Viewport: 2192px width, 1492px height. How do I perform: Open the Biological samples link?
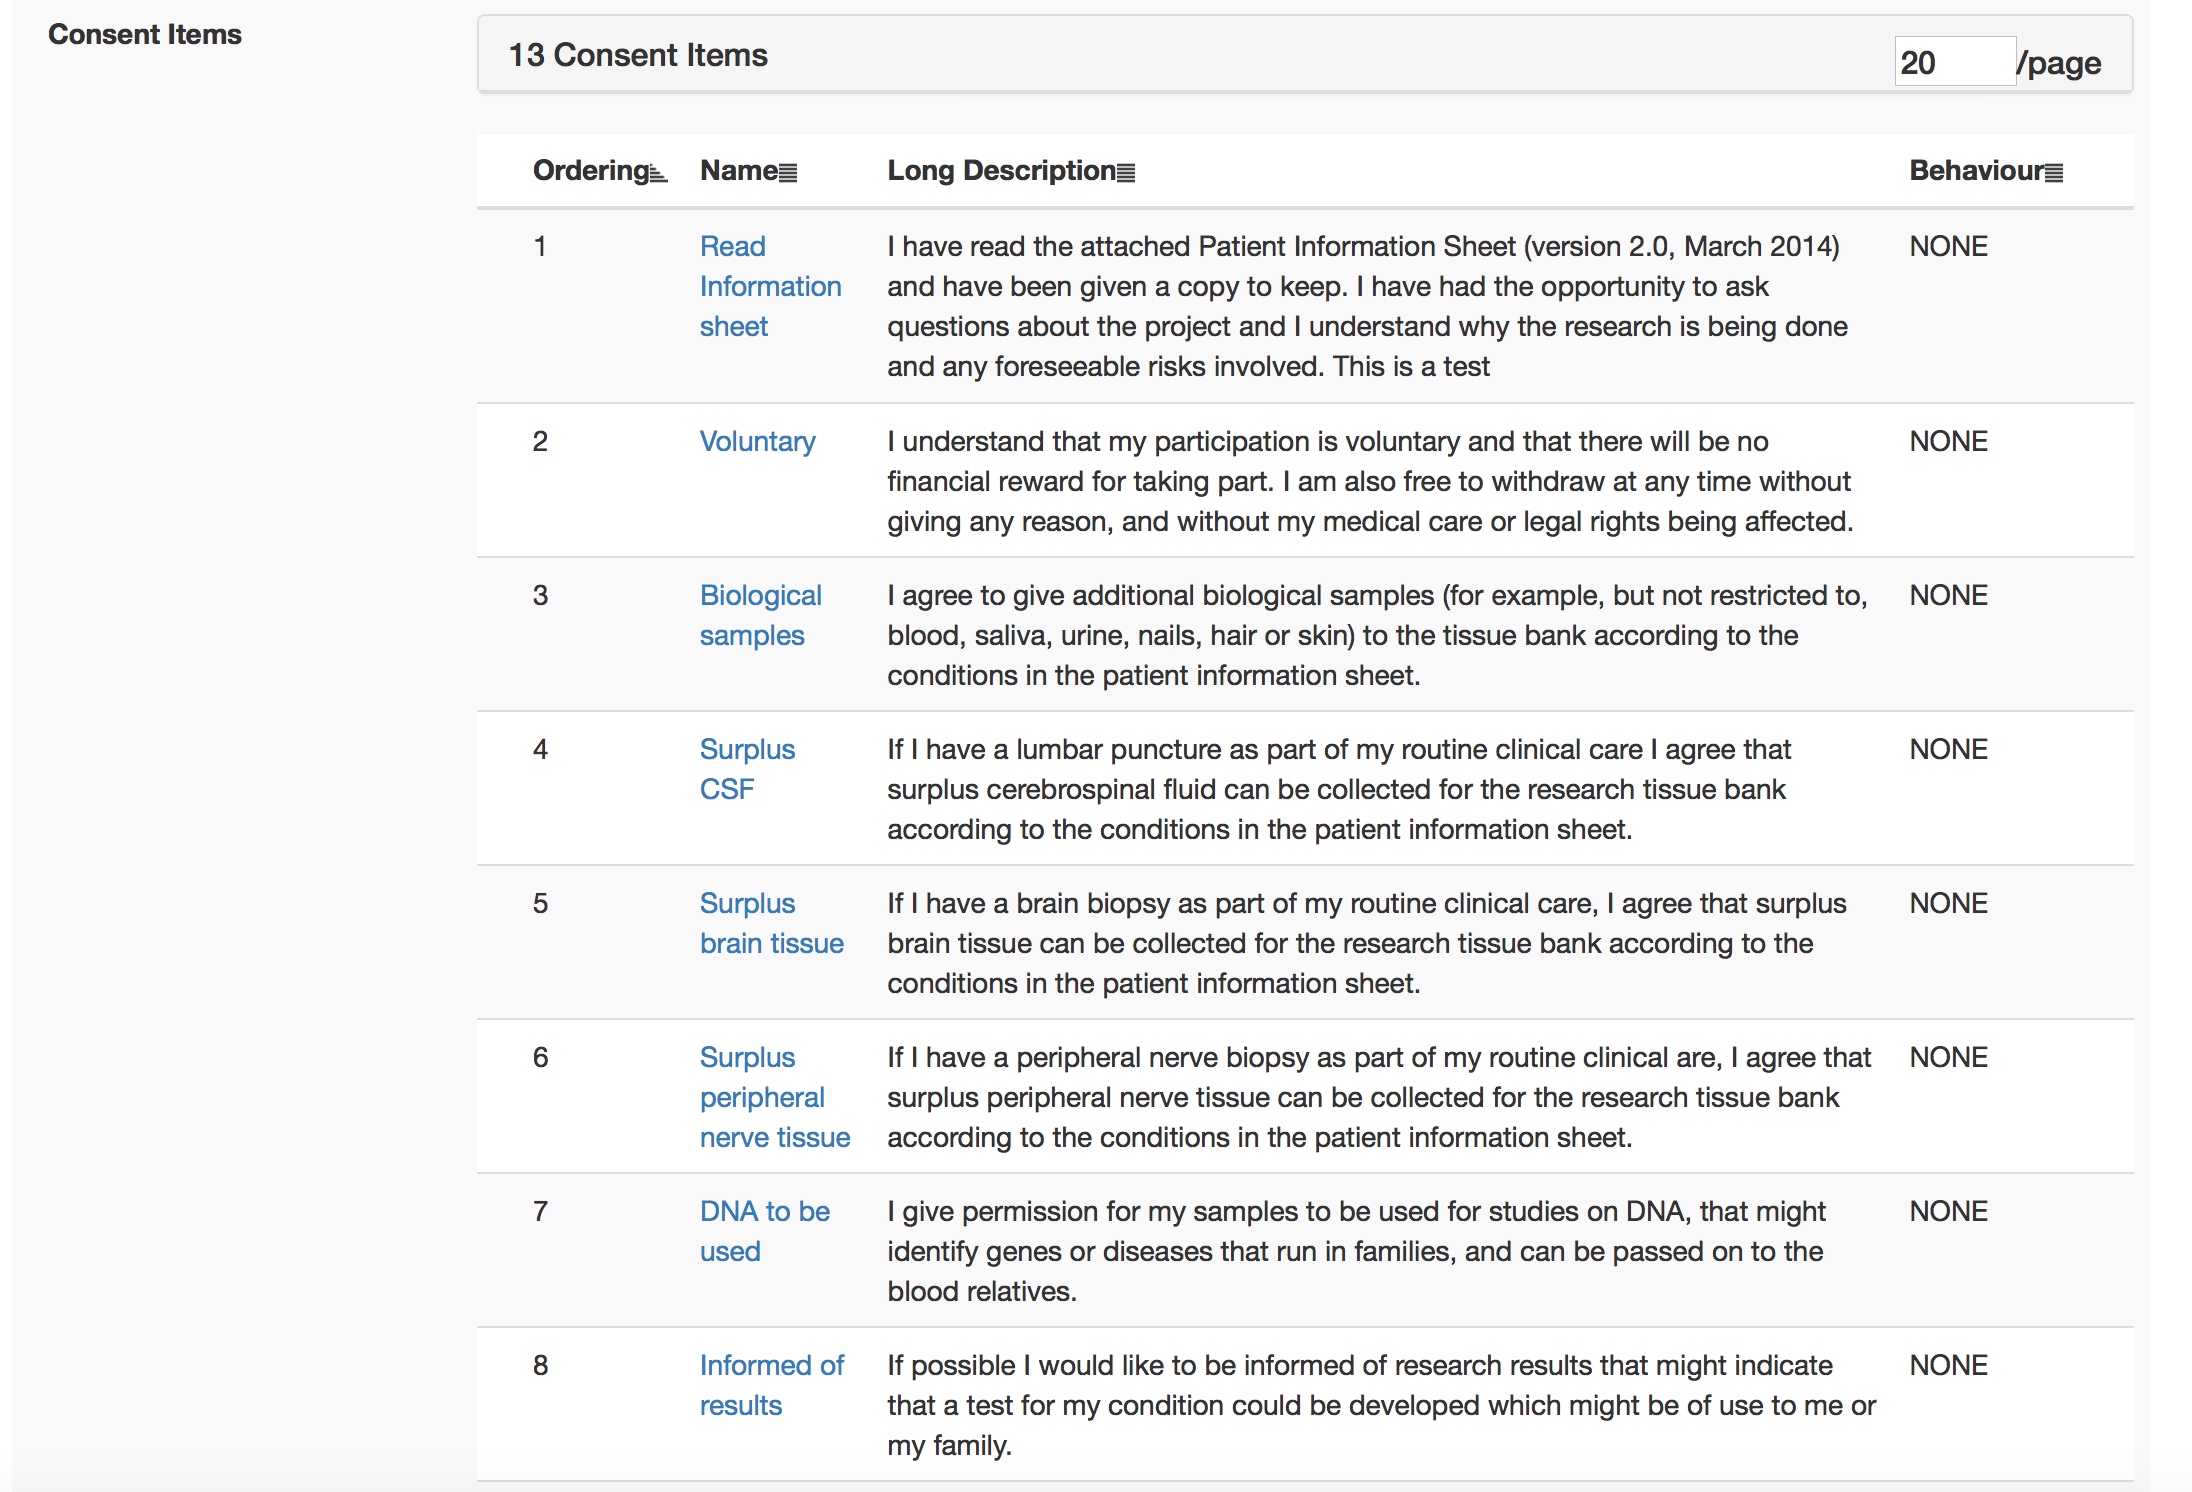[x=760, y=615]
